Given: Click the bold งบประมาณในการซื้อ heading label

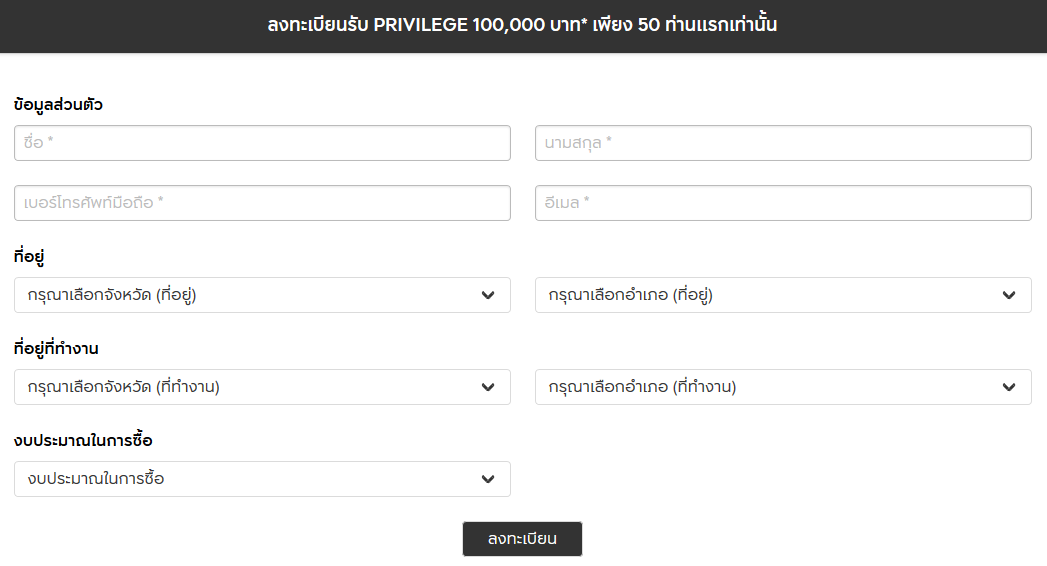Looking at the screenshot, I should (83, 441).
